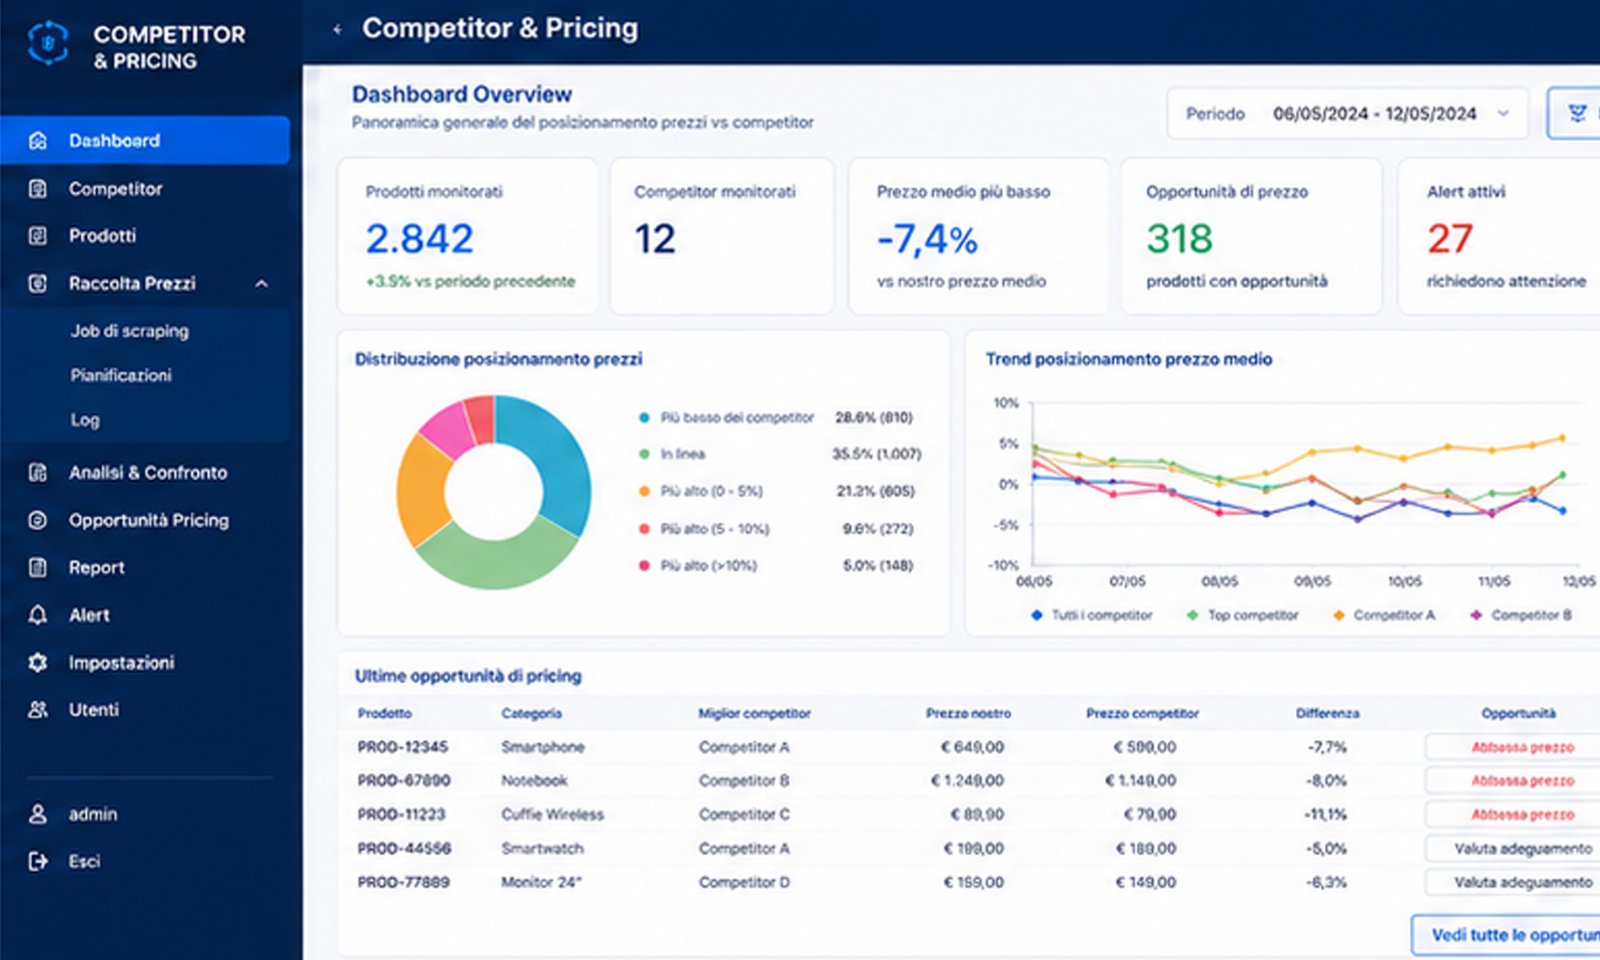Click the Analisi & Confronto icon
This screenshot has height=960, width=1600.
click(x=38, y=473)
